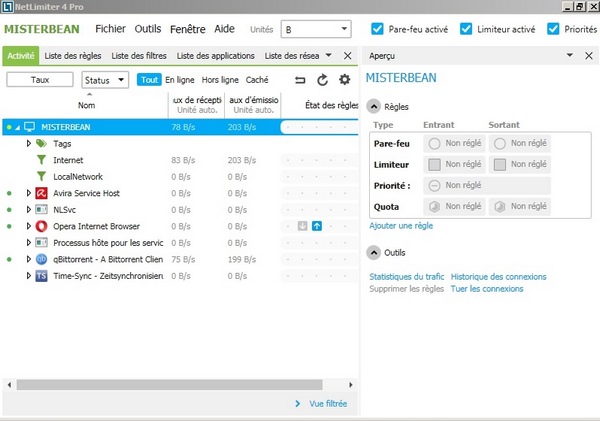This screenshot has width=600, height=421.
Task: Open the Fichier menu
Action: (110, 29)
